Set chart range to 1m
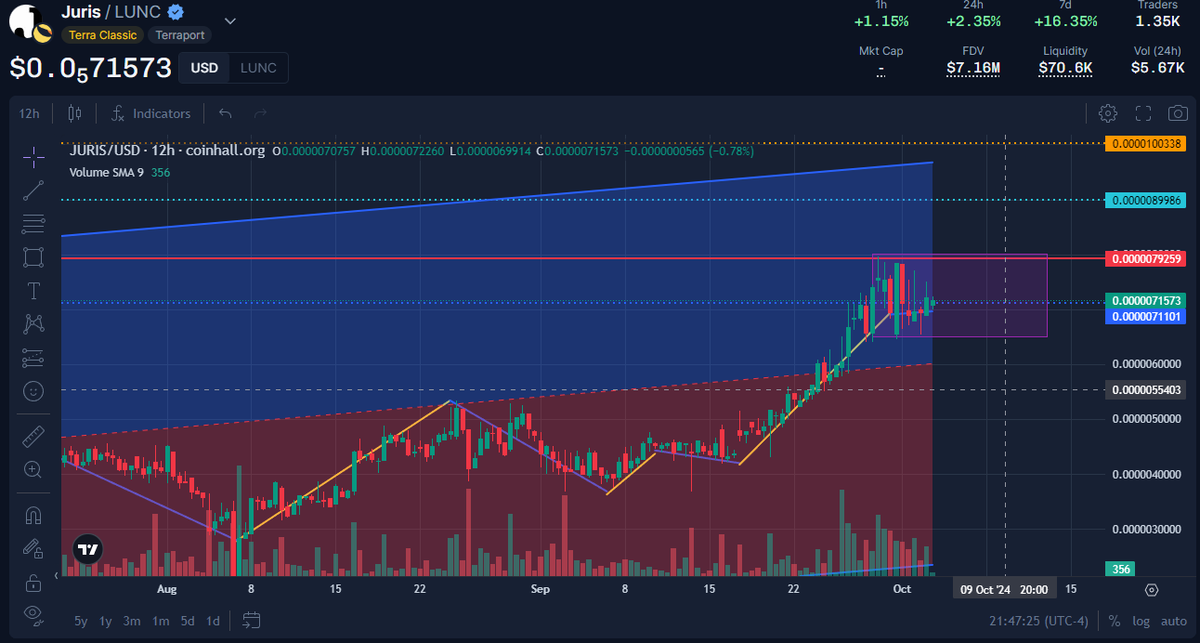The width and height of the screenshot is (1200, 643). (x=160, y=620)
